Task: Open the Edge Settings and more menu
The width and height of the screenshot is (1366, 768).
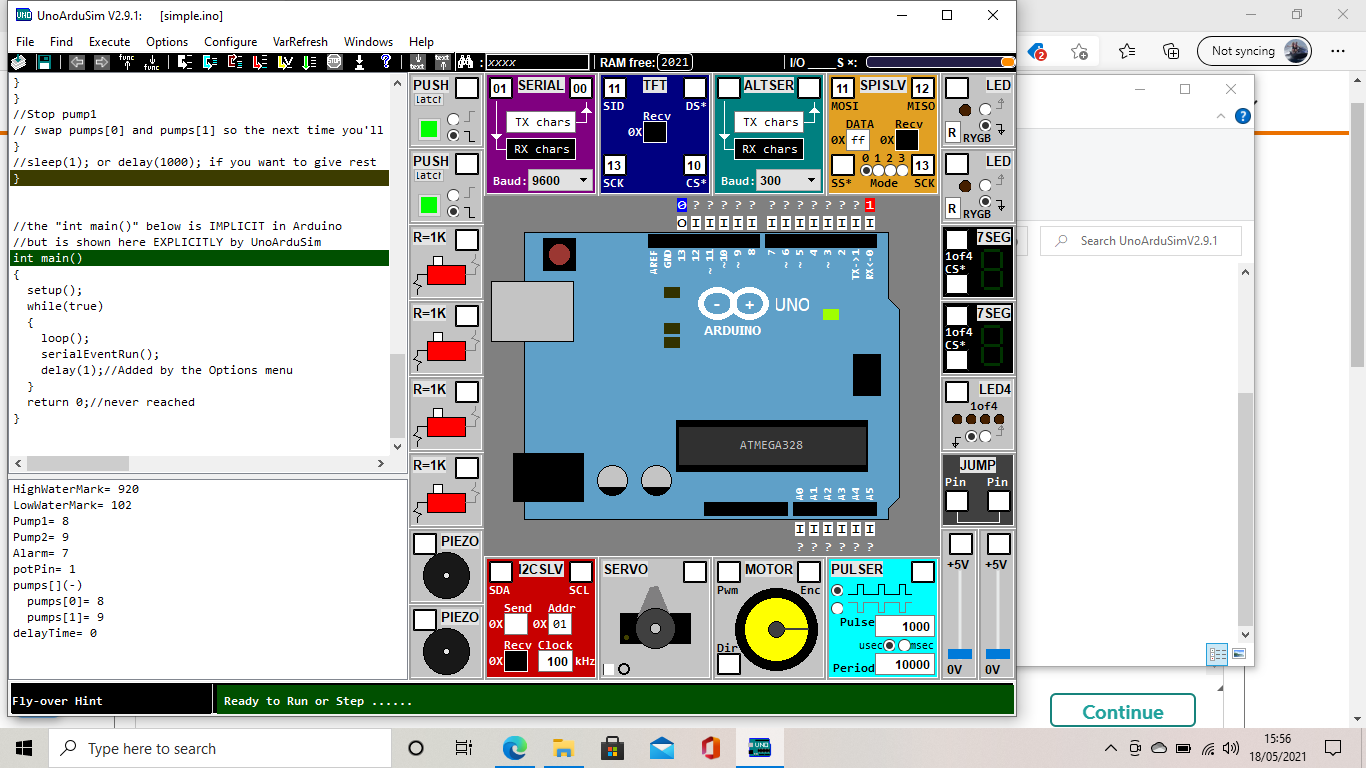Action: 1338,51
